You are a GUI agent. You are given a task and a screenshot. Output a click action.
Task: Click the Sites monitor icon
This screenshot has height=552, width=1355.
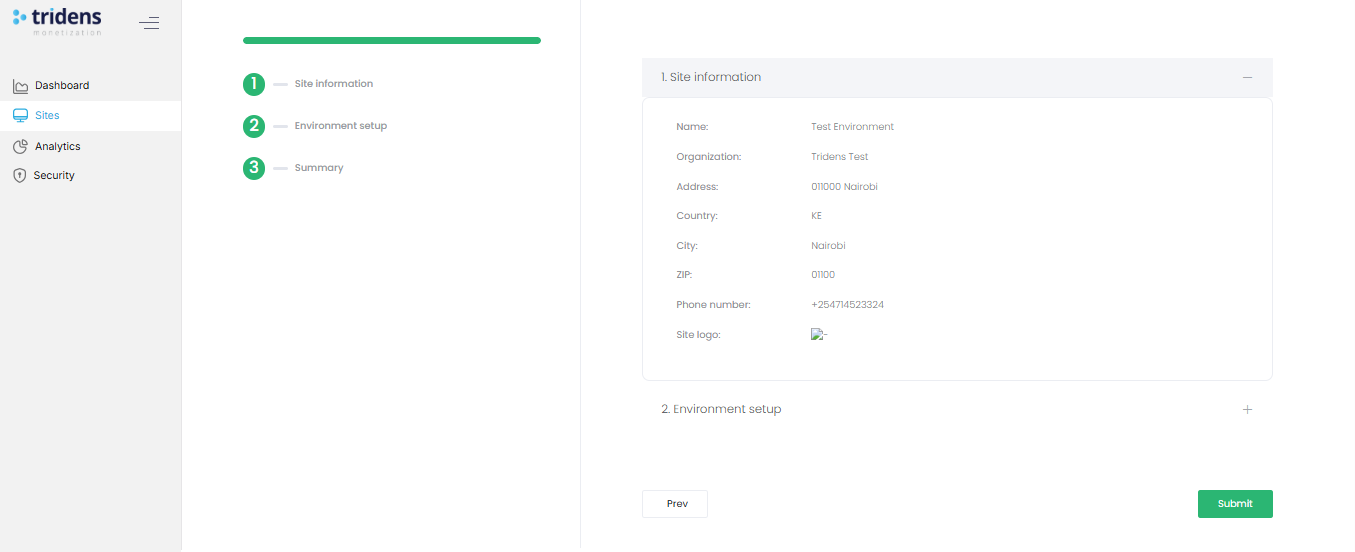20,116
